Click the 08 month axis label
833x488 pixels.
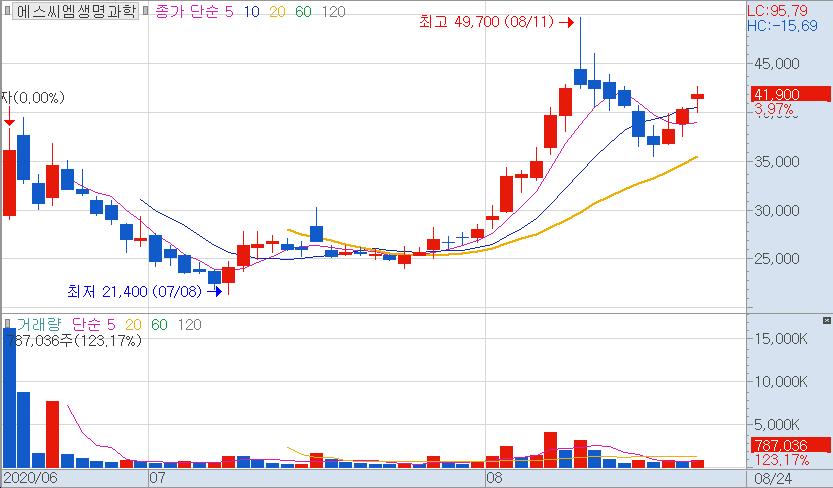coord(494,477)
